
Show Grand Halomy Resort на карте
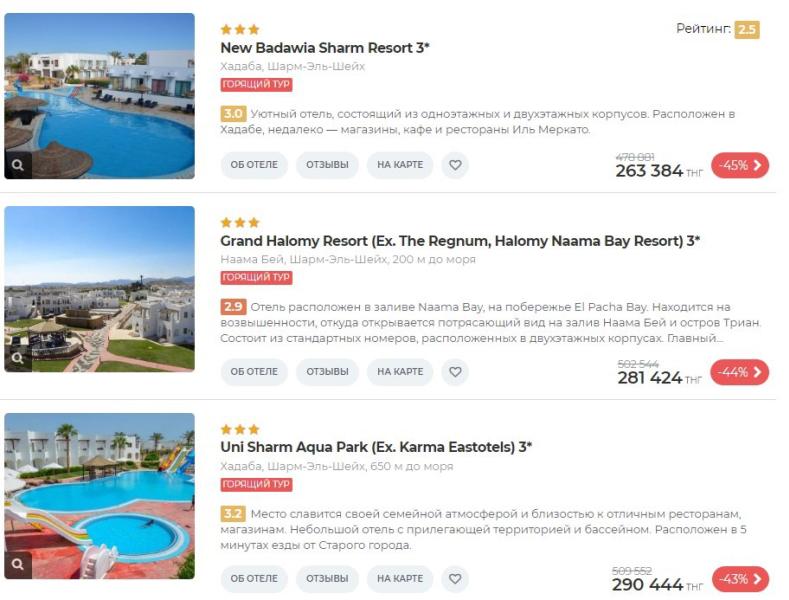pyautogui.click(x=400, y=372)
